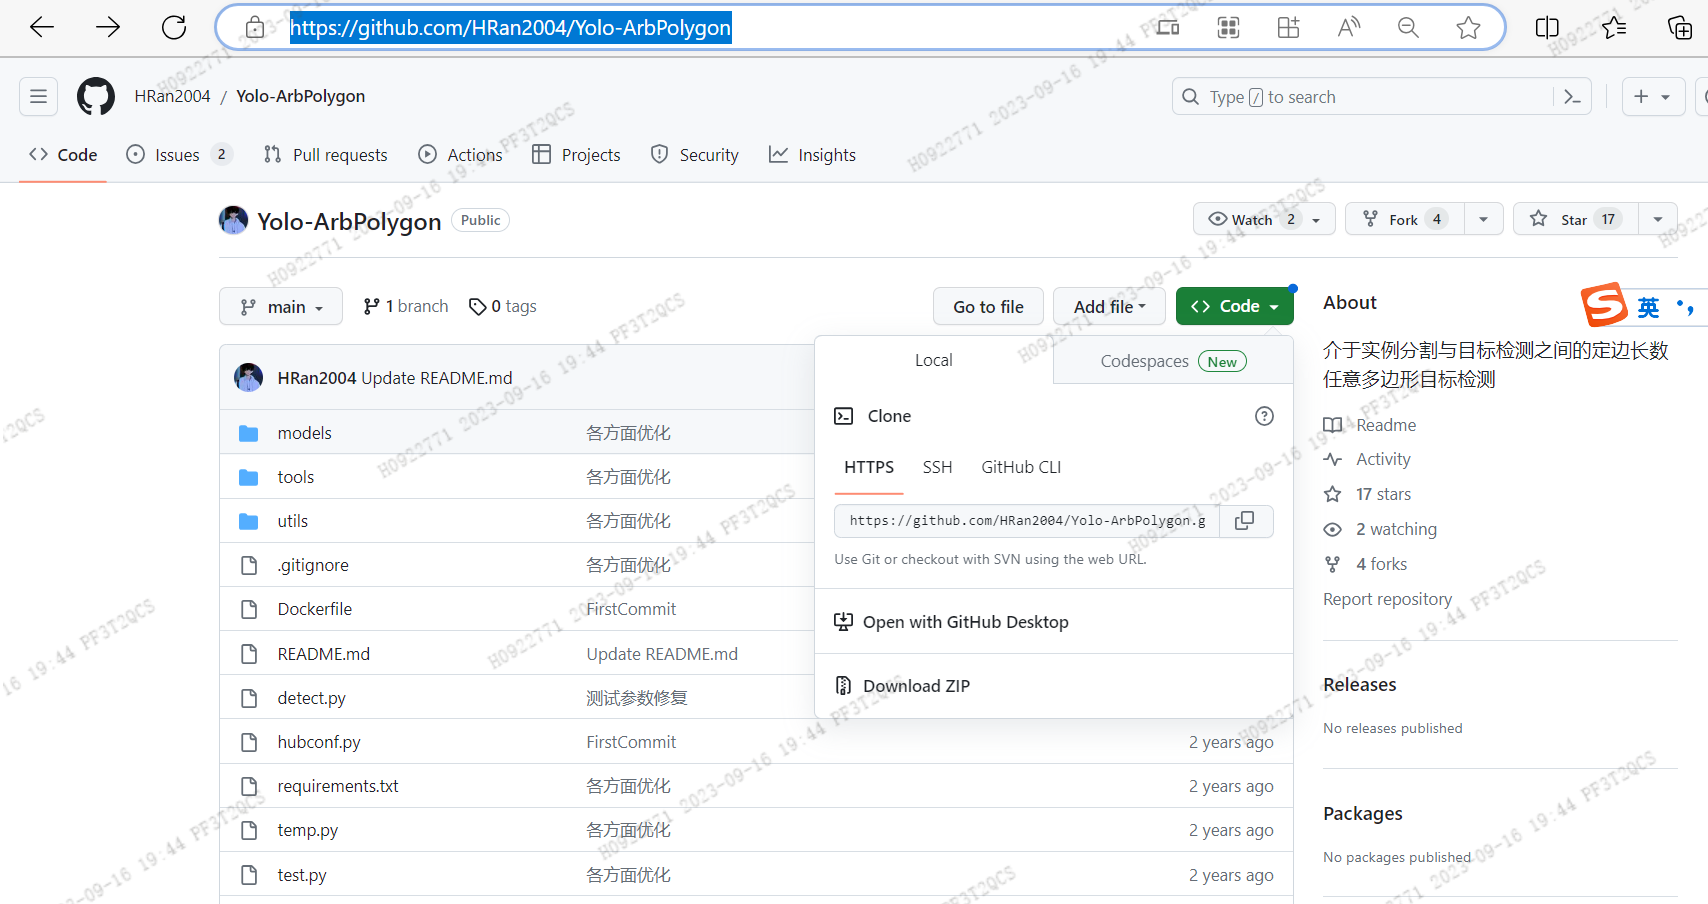This screenshot has width=1708, height=904.
Task: Star the repository
Action: [x=1575, y=219]
